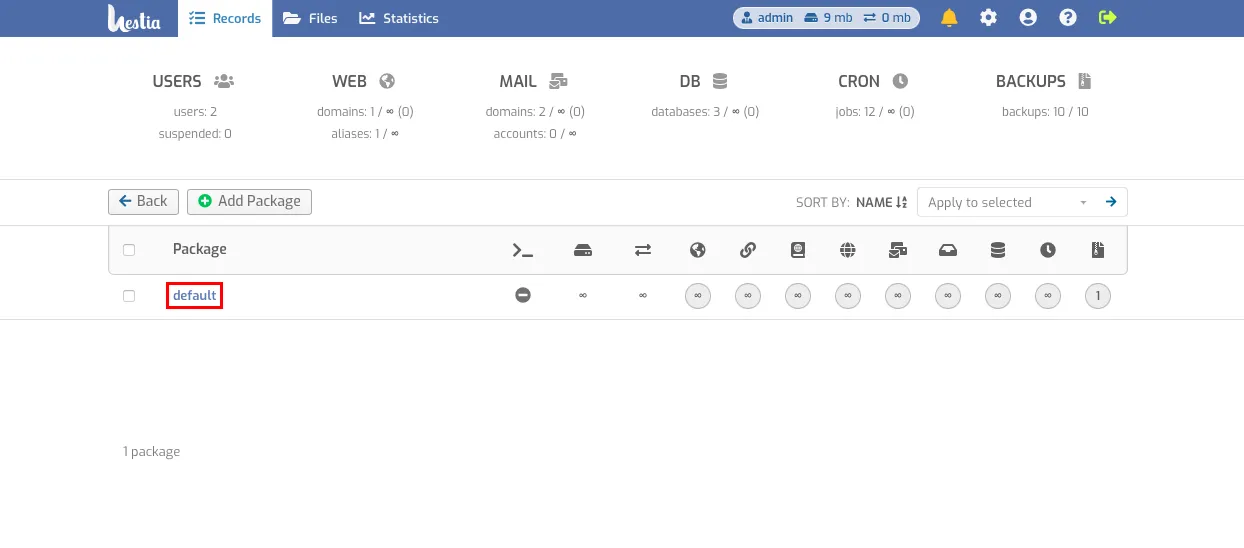The image size is (1244, 548).
Task: Open the notifications bell
Action: click(x=949, y=18)
